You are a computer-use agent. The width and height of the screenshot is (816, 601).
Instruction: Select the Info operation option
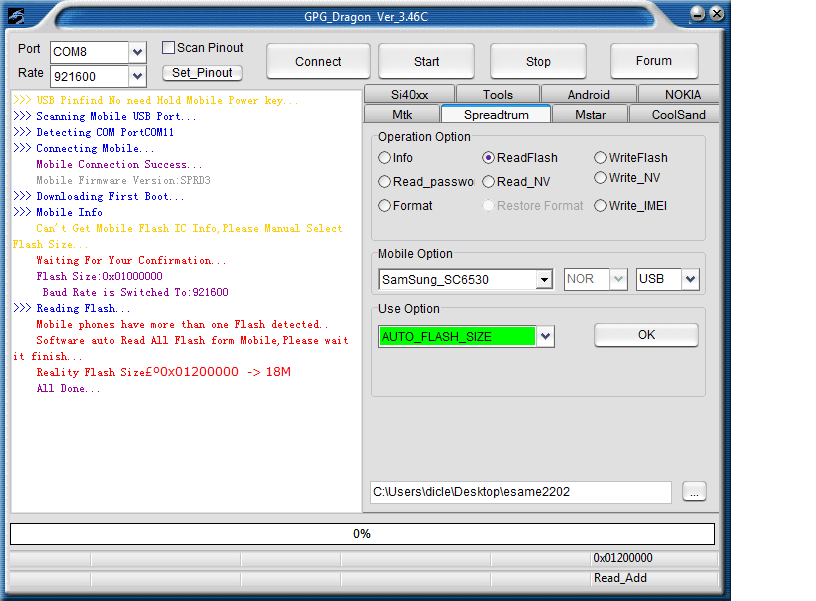click(385, 157)
